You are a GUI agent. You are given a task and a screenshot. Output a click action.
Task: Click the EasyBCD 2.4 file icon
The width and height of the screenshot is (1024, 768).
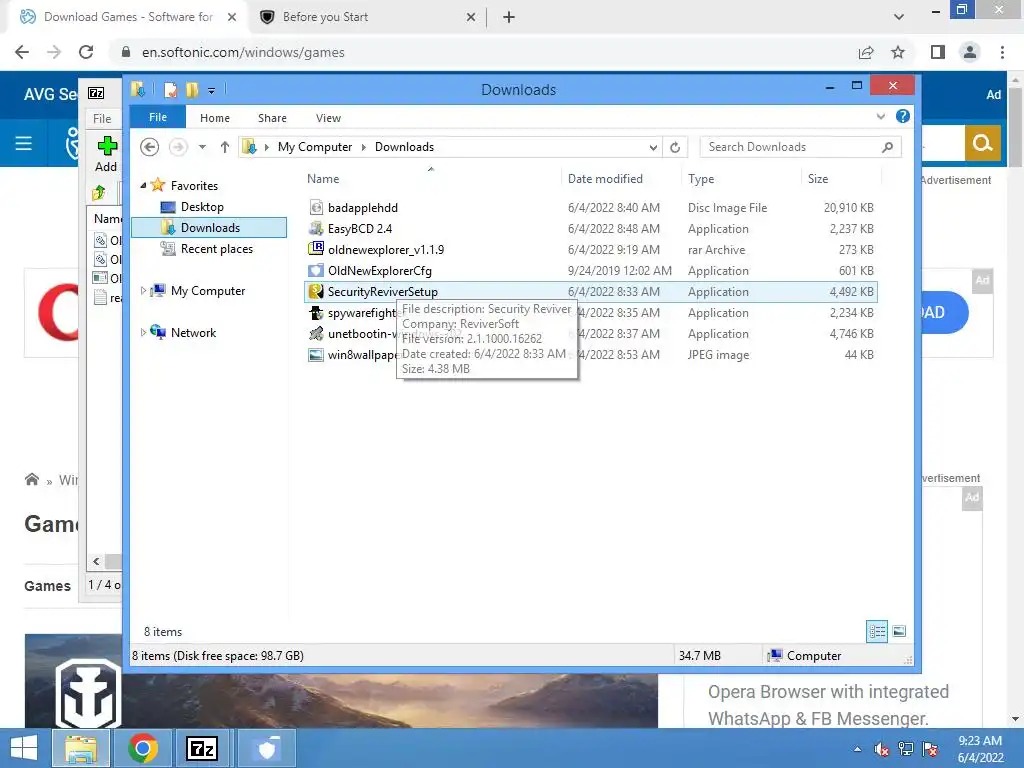click(316, 229)
